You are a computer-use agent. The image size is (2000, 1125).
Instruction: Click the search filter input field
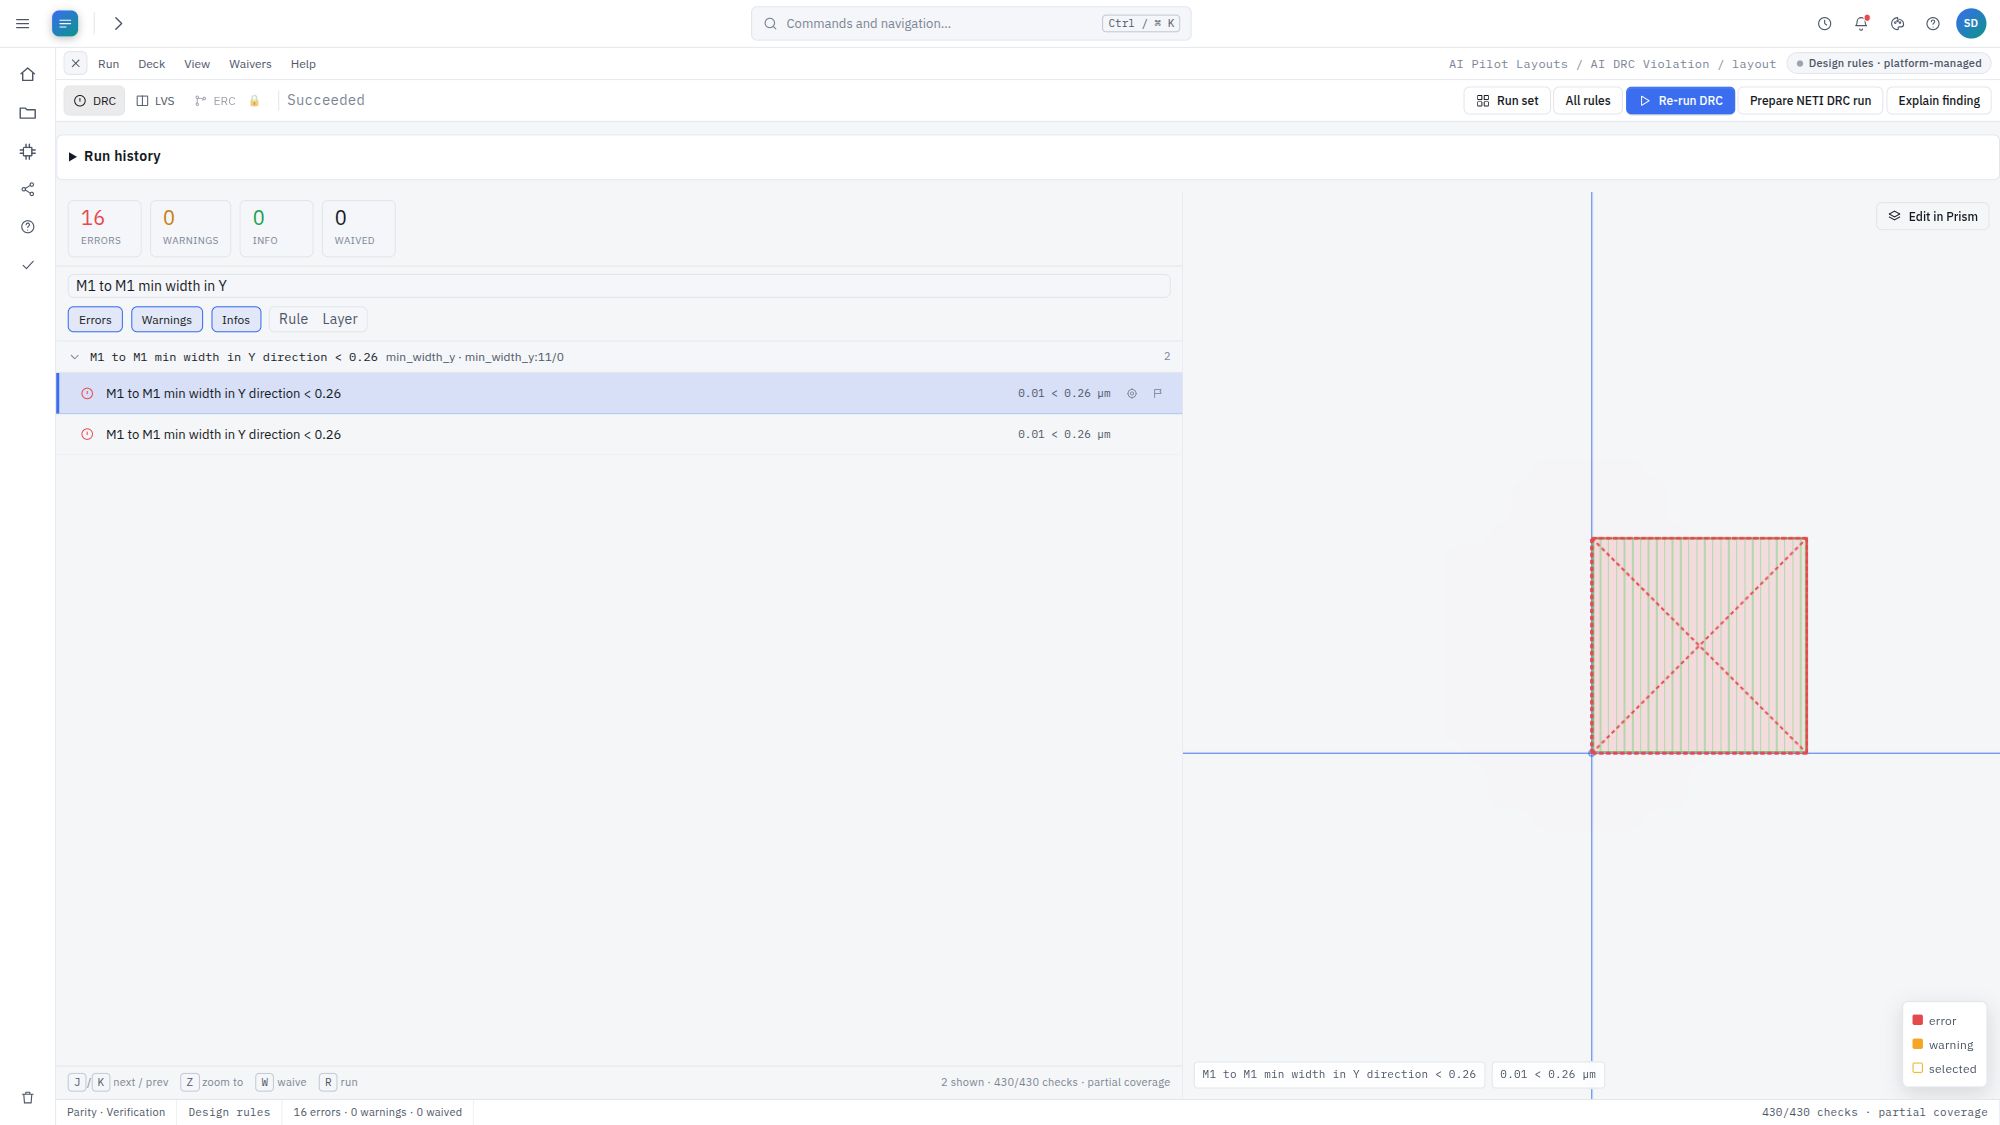click(x=619, y=286)
